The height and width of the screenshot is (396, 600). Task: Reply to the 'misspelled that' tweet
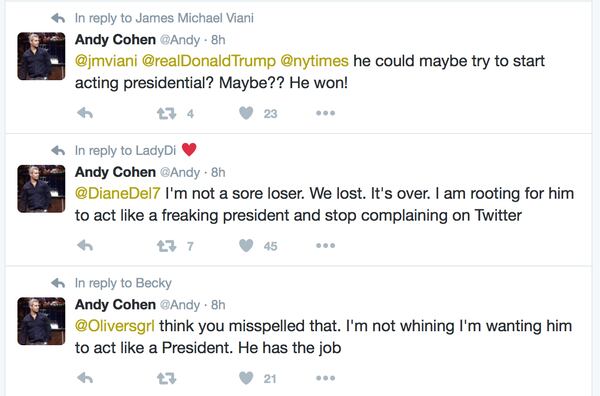[x=85, y=378]
